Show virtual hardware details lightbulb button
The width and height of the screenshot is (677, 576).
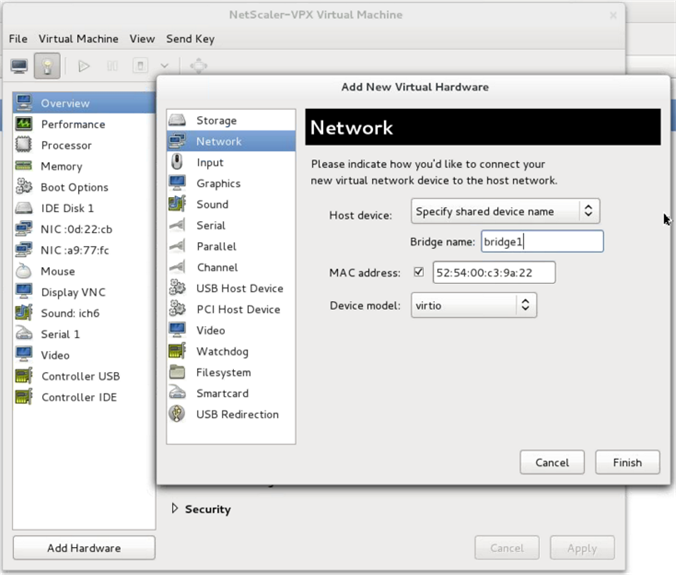[47, 66]
